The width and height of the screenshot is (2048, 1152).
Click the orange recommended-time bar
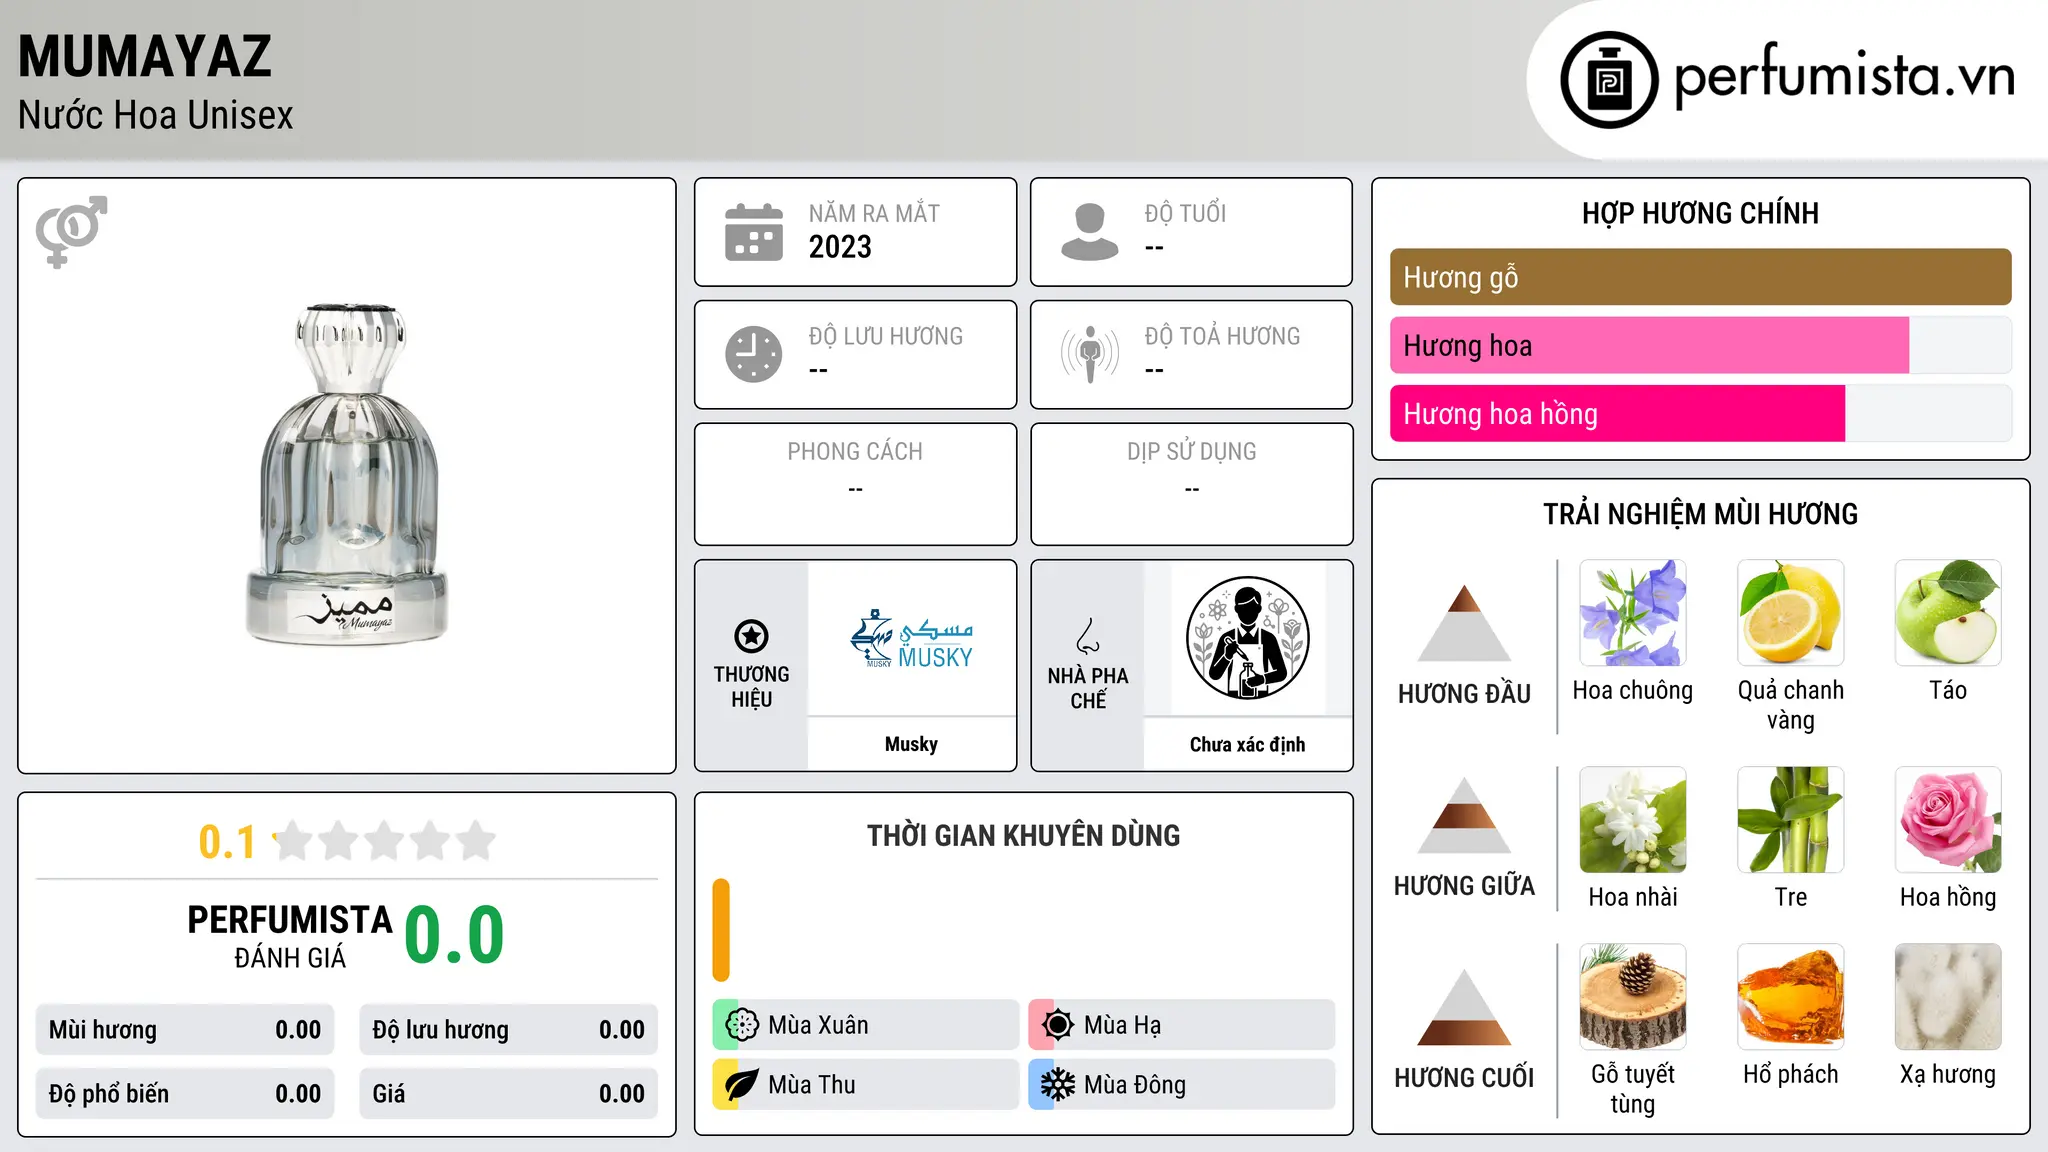coord(721,930)
